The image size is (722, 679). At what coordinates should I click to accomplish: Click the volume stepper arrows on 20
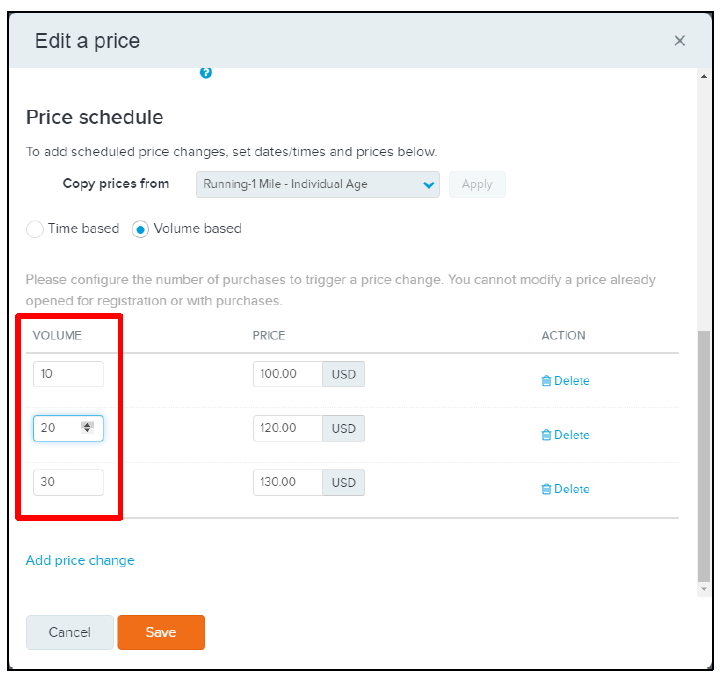(87, 427)
